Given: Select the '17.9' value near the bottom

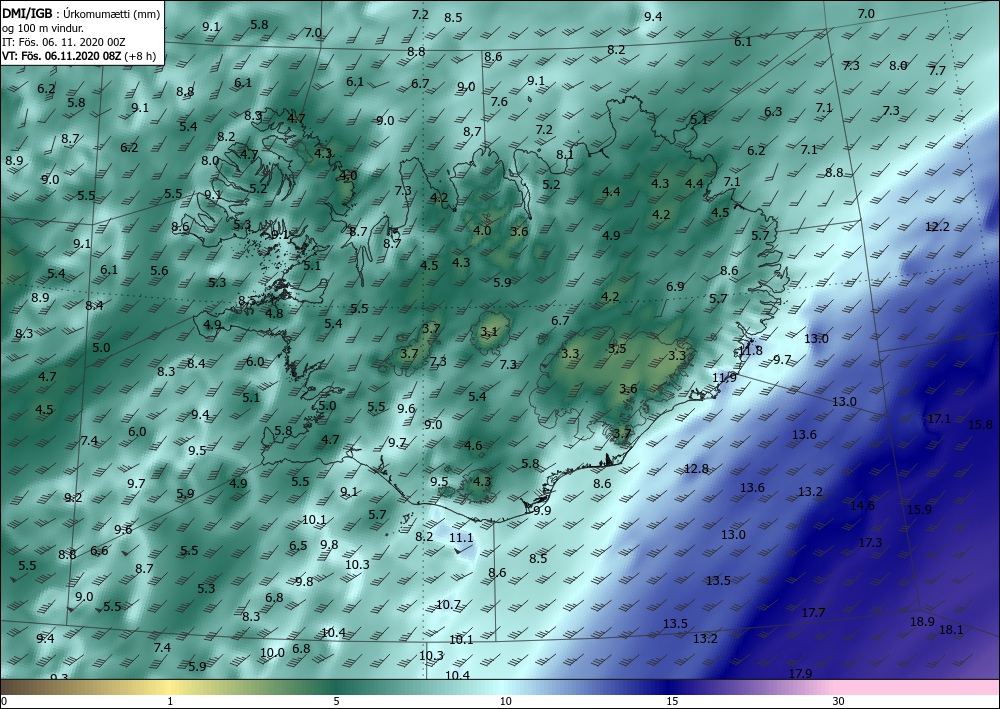Looking at the screenshot, I should point(800,673).
